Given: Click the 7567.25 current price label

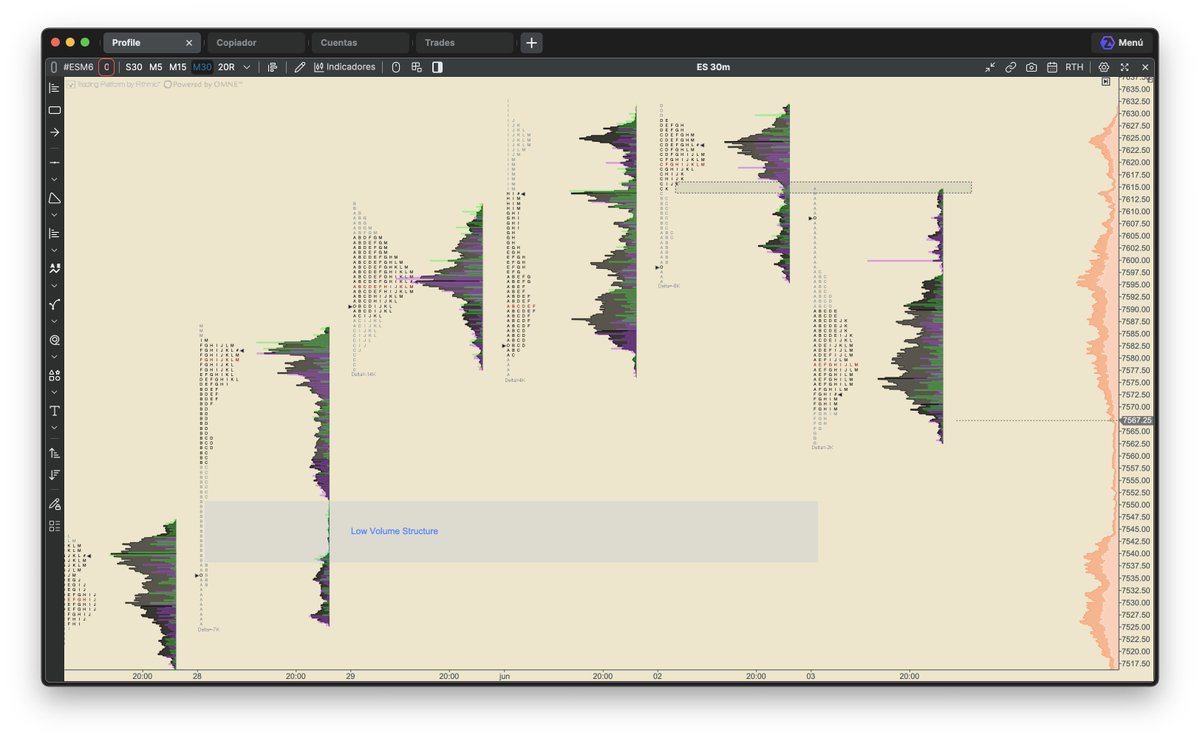Looking at the screenshot, I should (x=1137, y=420).
